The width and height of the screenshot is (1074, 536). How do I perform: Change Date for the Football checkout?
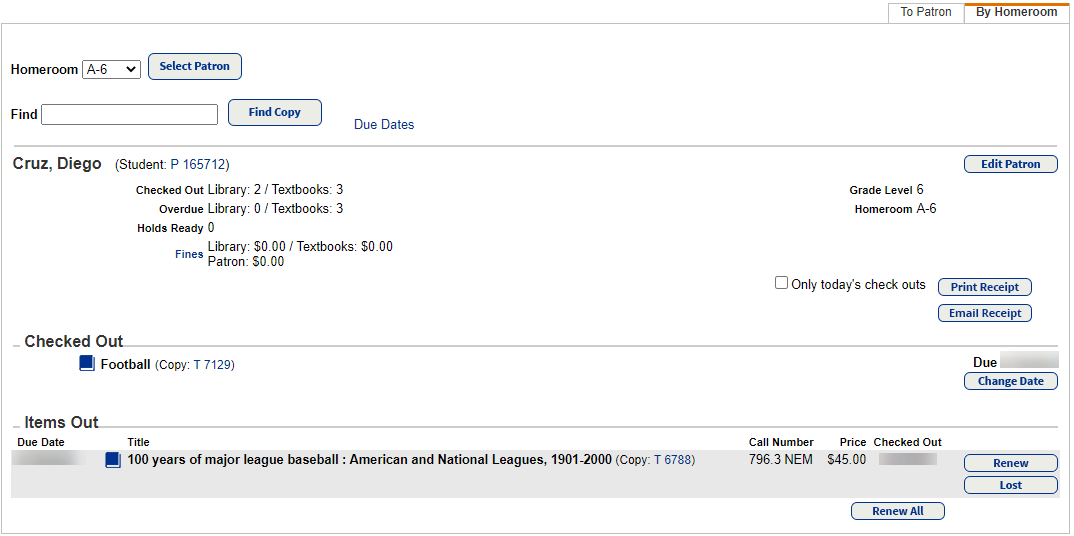coord(1010,381)
